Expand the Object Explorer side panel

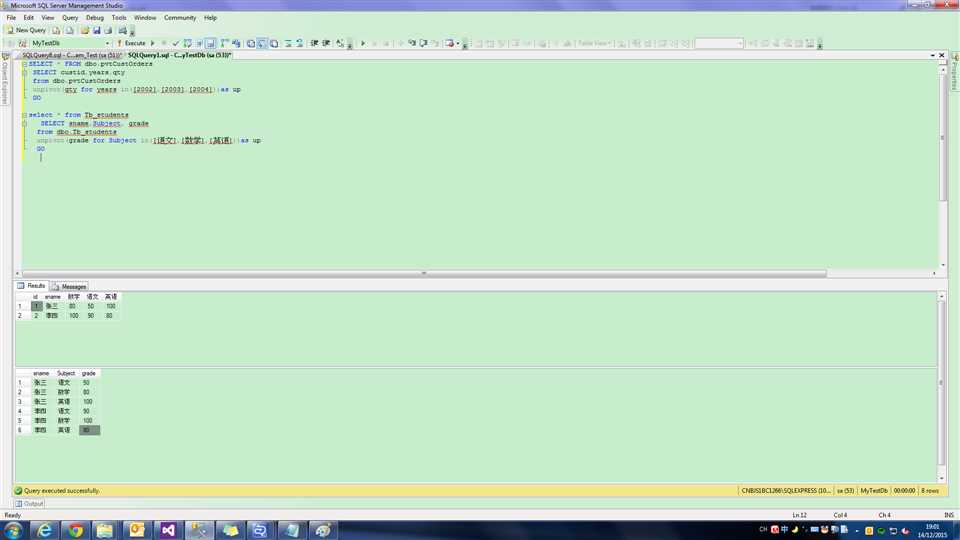[x=5, y=78]
